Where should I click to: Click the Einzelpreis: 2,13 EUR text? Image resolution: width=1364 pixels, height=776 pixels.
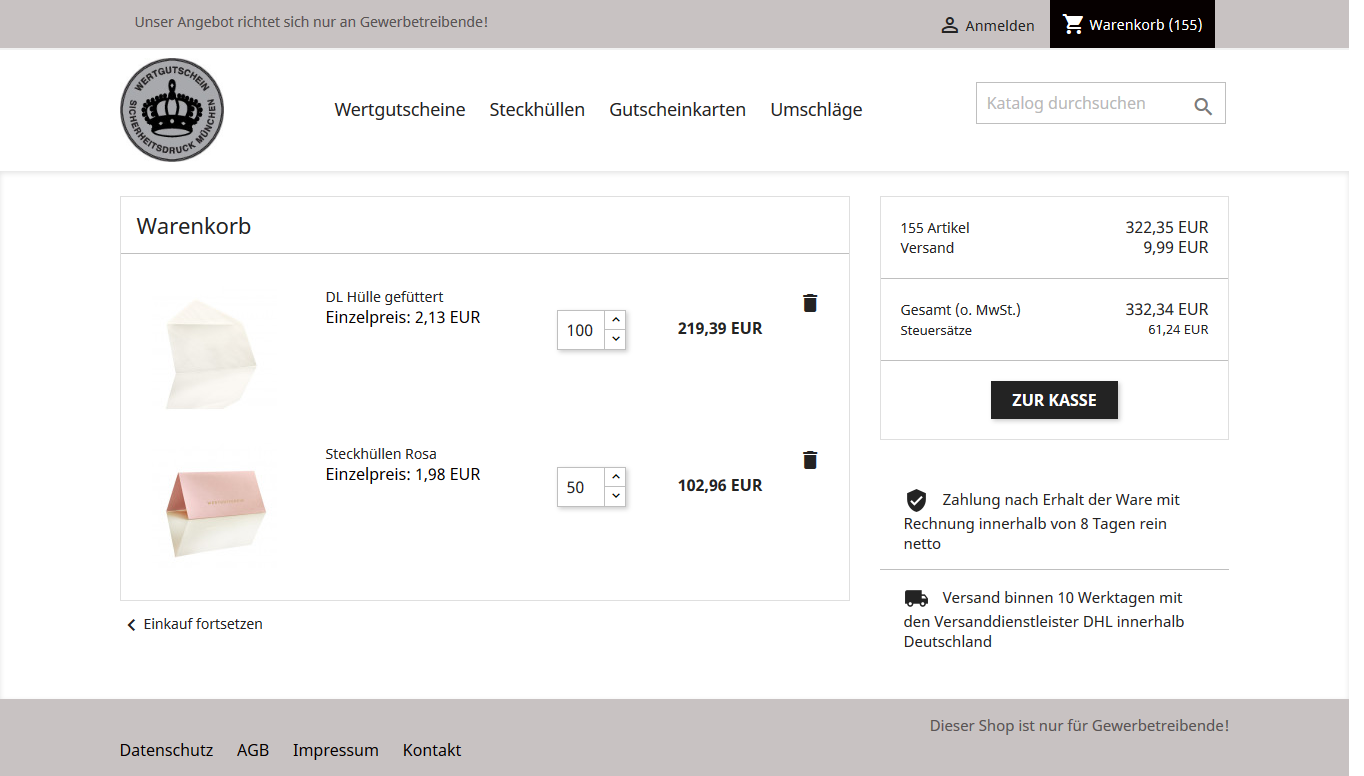pyautogui.click(x=403, y=318)
